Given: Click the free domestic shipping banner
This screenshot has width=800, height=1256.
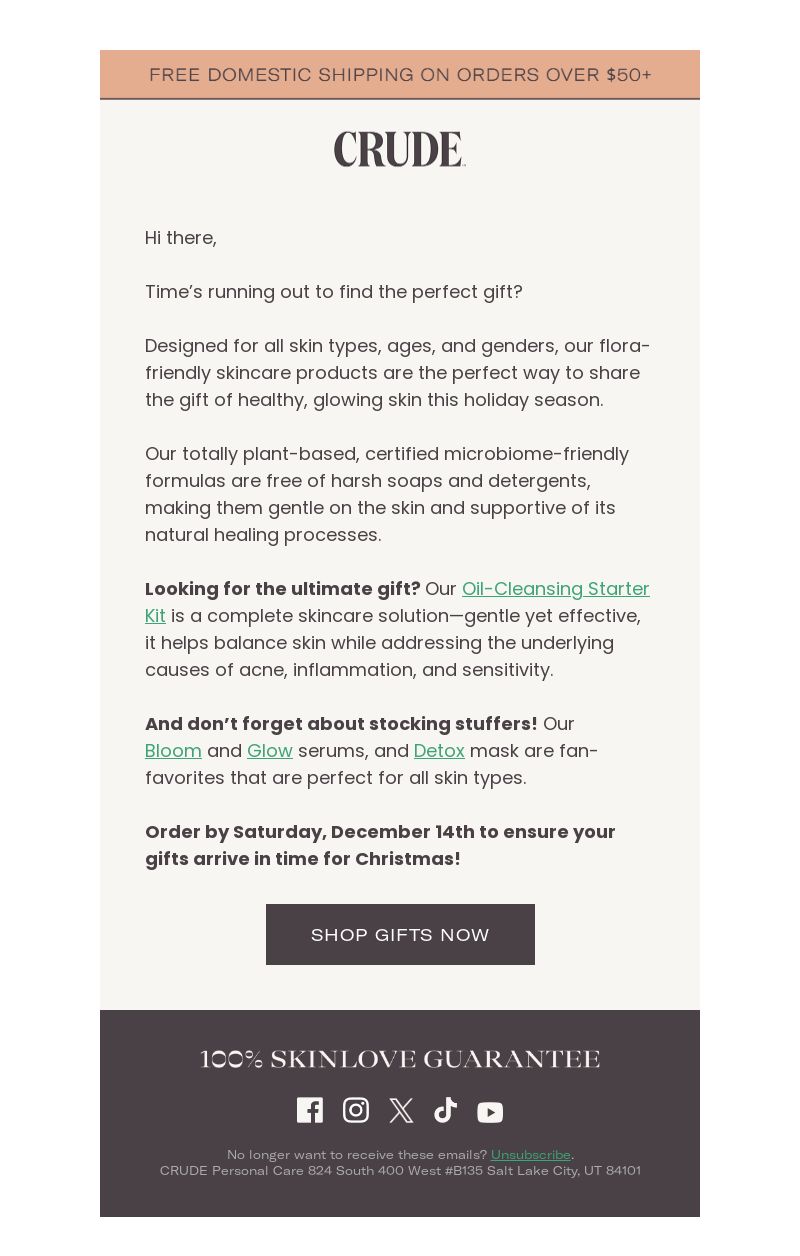Looking at the screenshot, I should click(x=400, y=75).
